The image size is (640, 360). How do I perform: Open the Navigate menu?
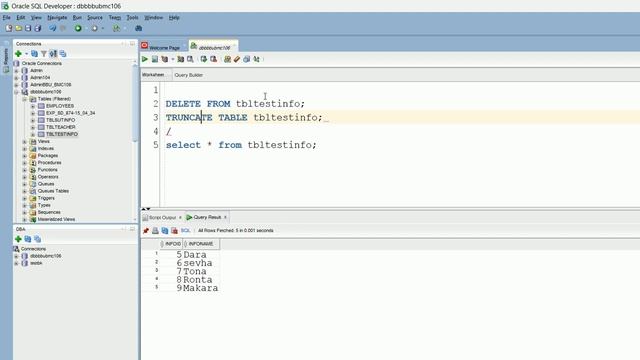pos(57,18)
